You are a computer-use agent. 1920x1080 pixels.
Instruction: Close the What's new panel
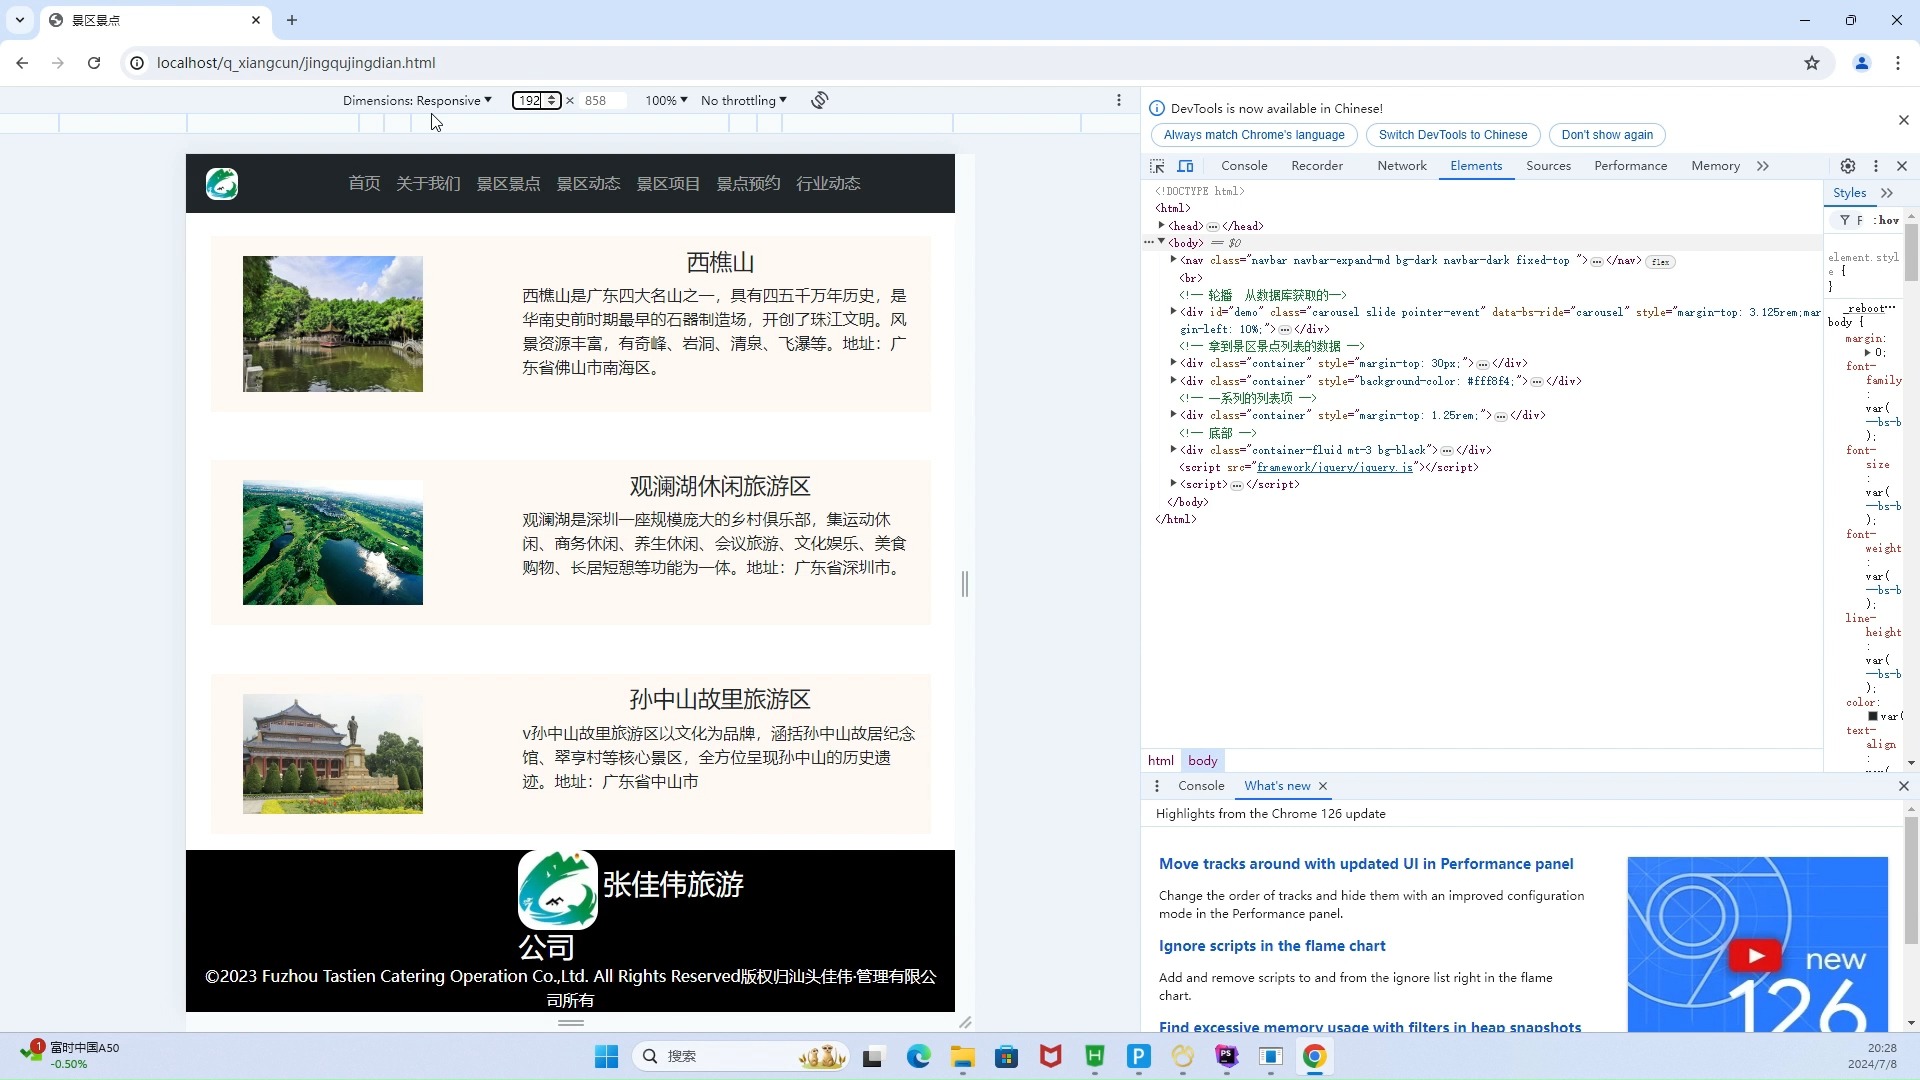tap(1324, 786)
